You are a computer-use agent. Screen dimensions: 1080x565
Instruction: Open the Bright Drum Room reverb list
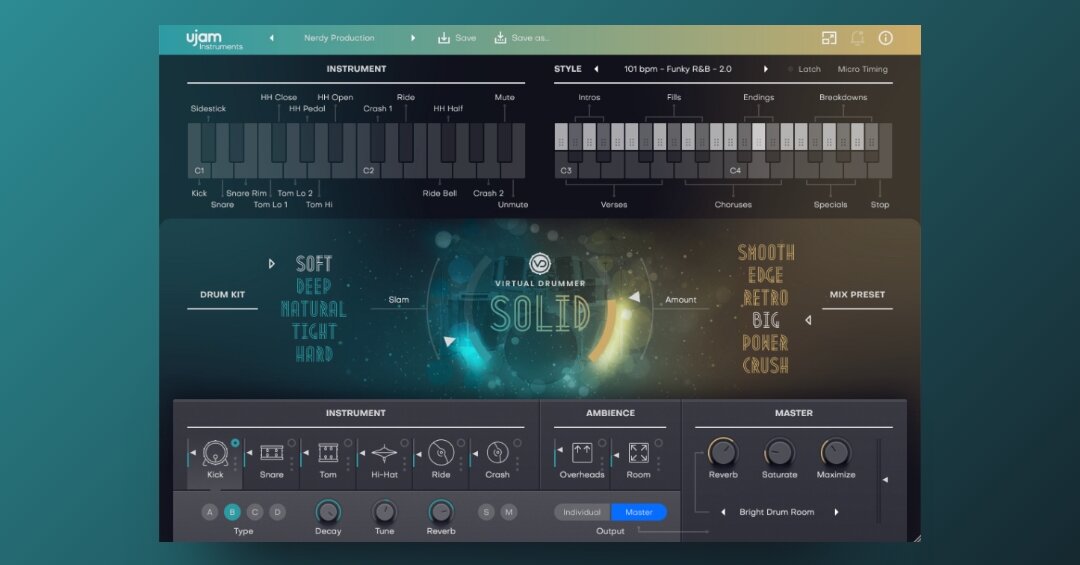click(x=777, y=512)
